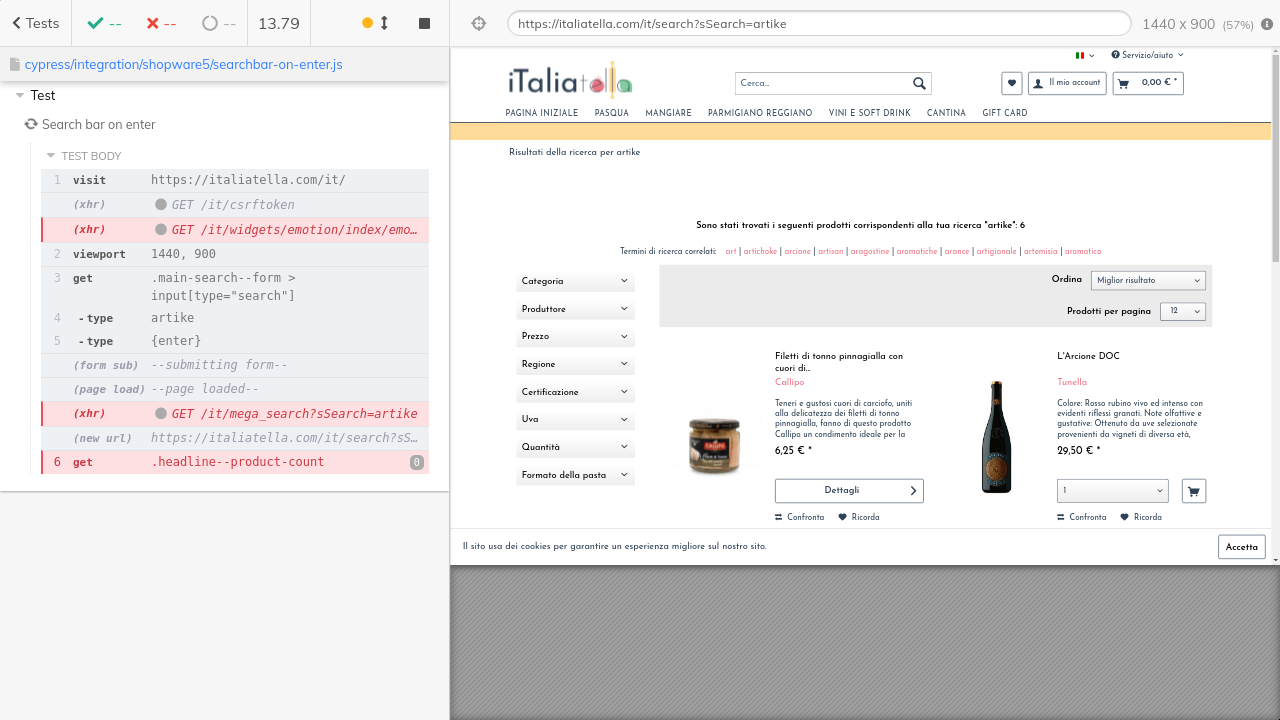Open the VINI E SOFT DRINK menu
This screenshot has width=1280, height=720.
pos(869,114)
